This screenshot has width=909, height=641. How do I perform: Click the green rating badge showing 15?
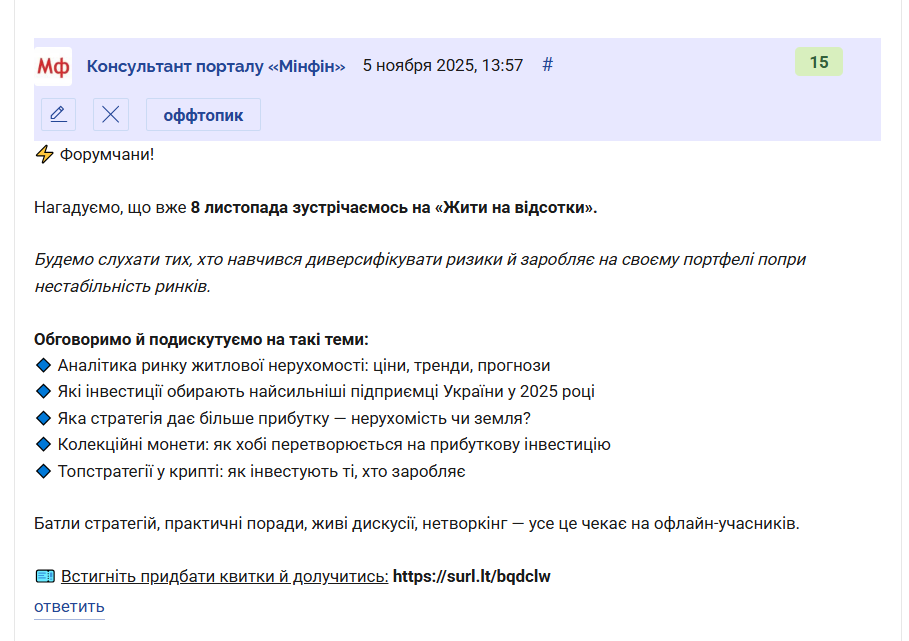(818, 62)
